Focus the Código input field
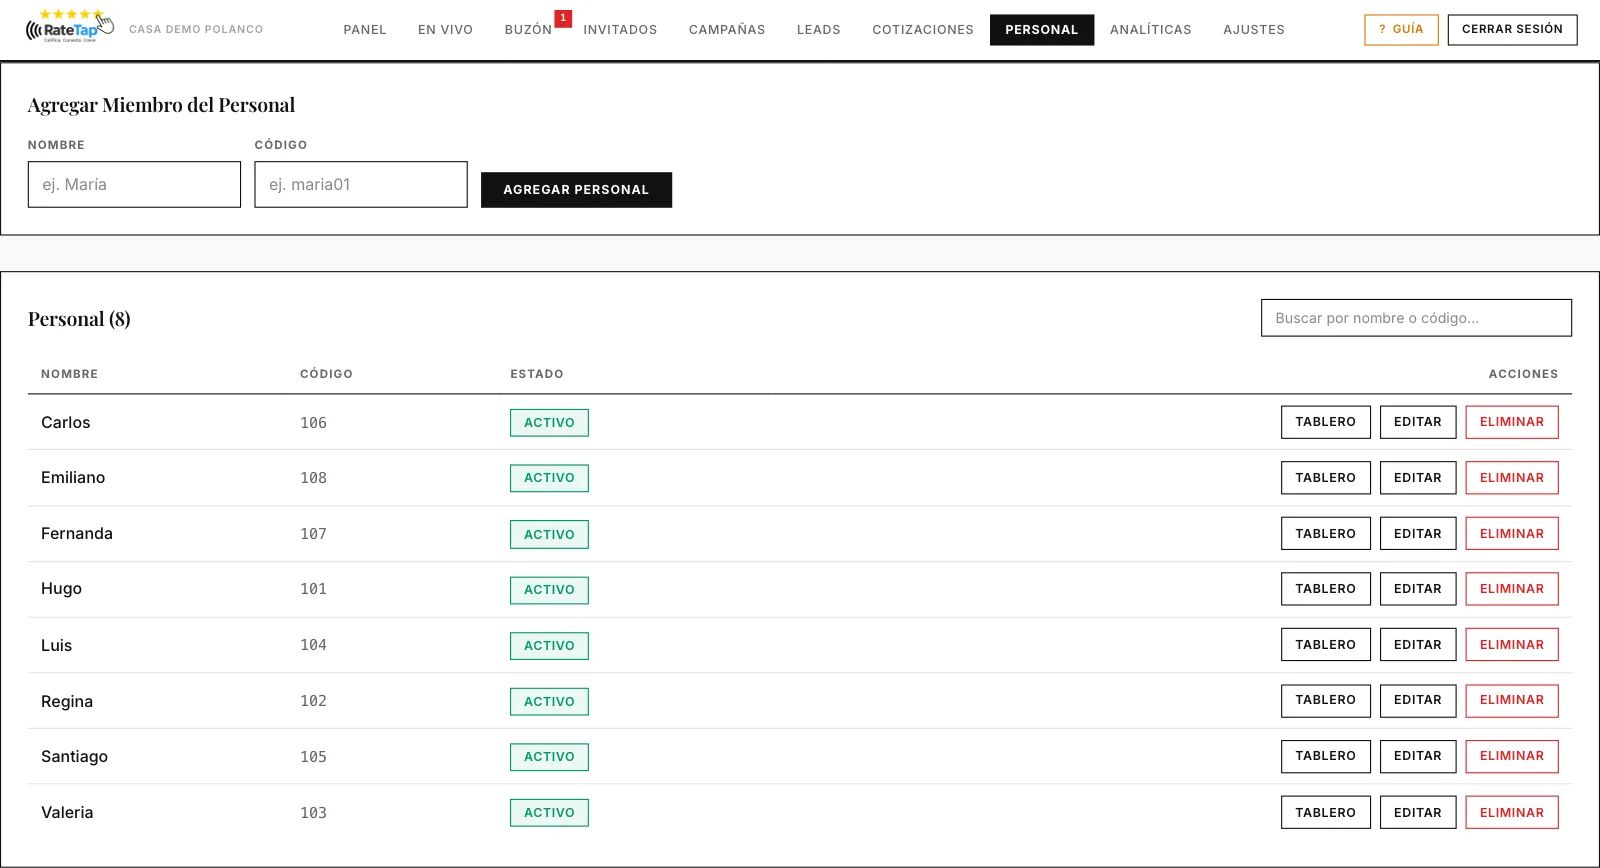 pyautogui.click(x=361, y=185)
